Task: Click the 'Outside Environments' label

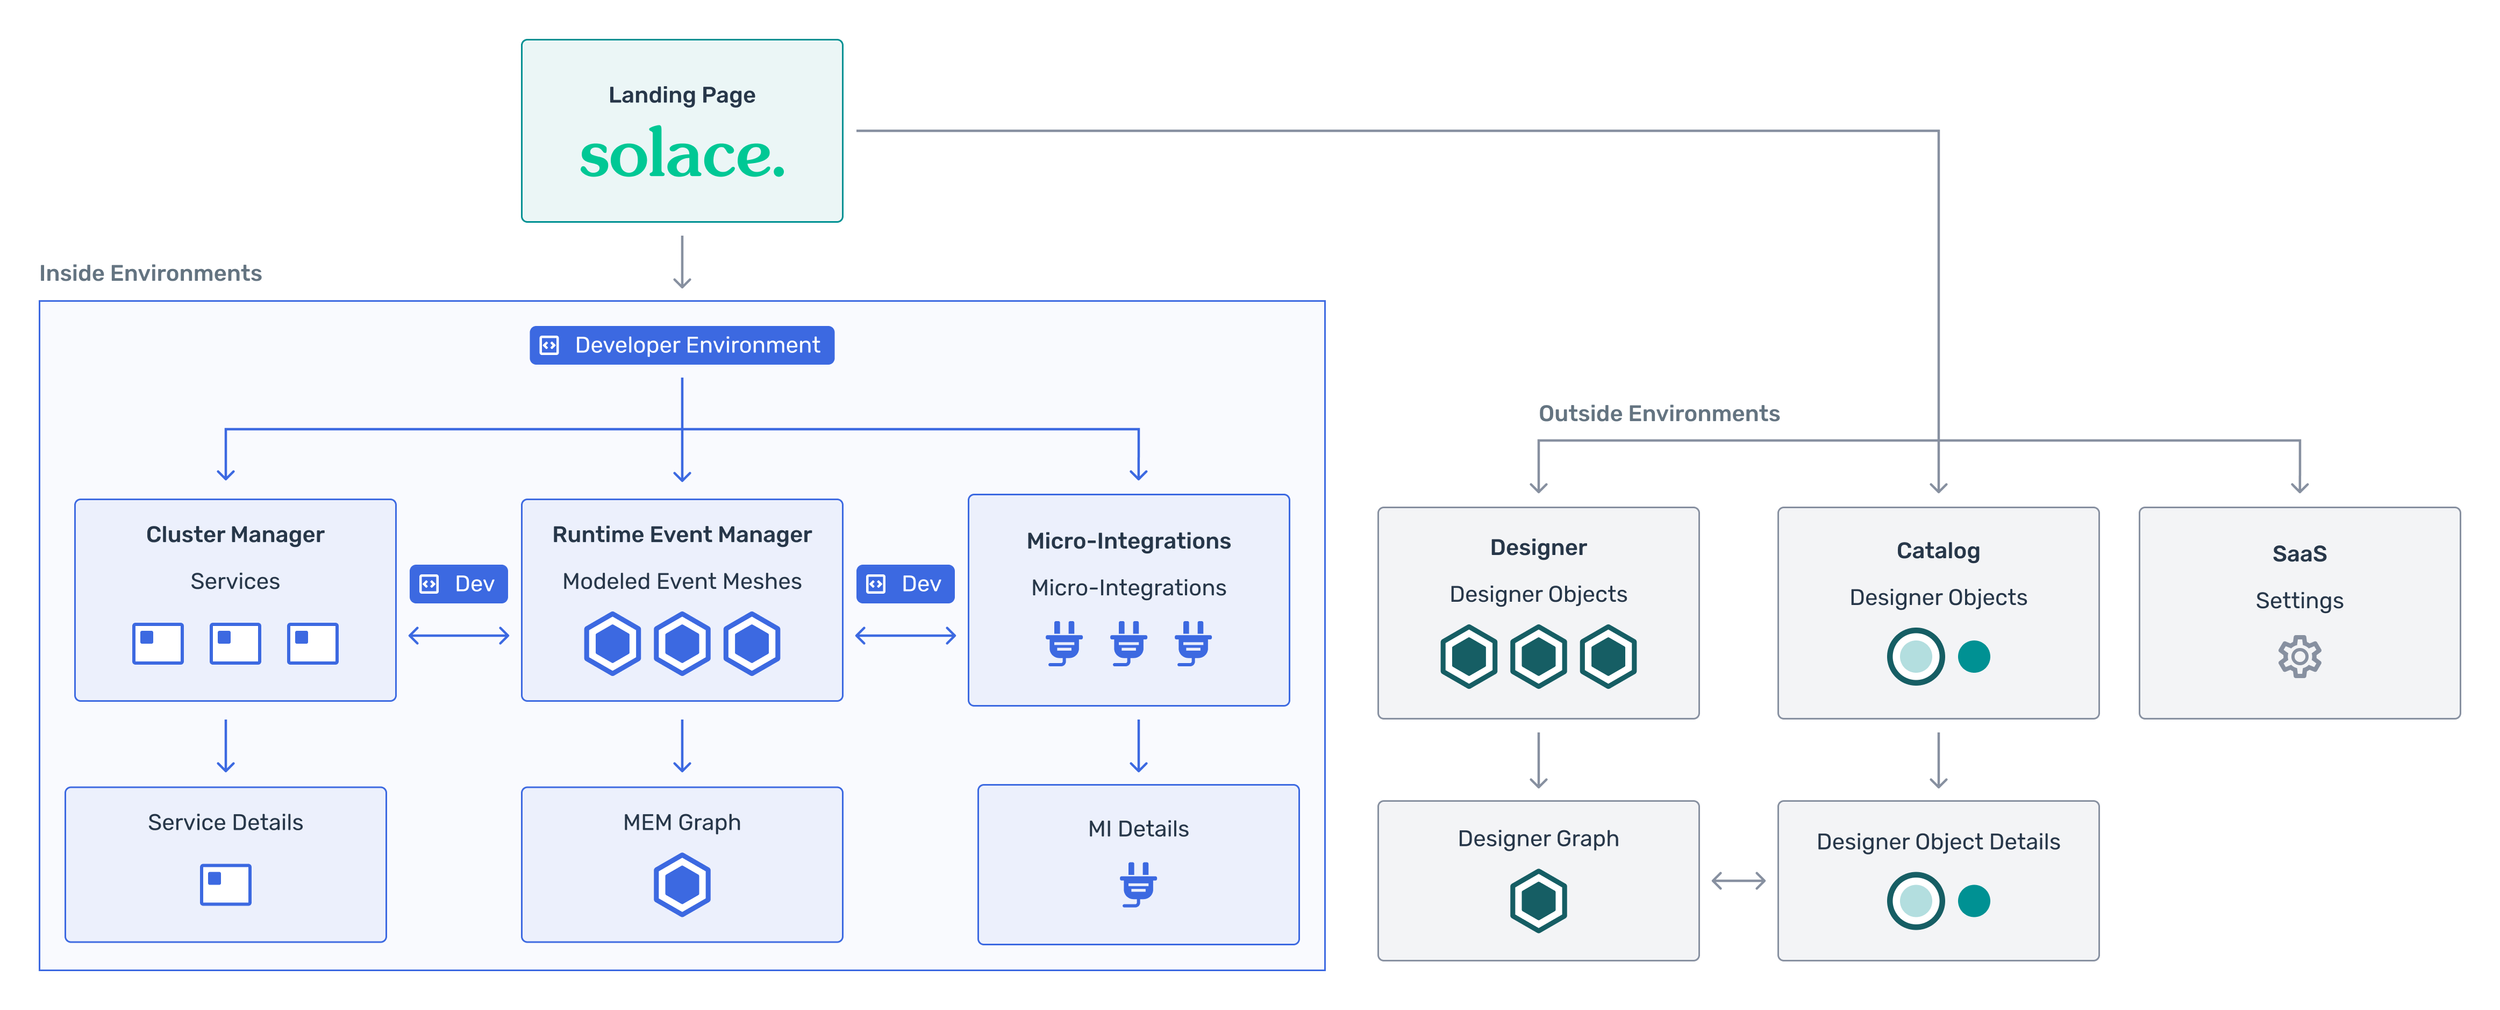Action: [x=1659, y=413]
